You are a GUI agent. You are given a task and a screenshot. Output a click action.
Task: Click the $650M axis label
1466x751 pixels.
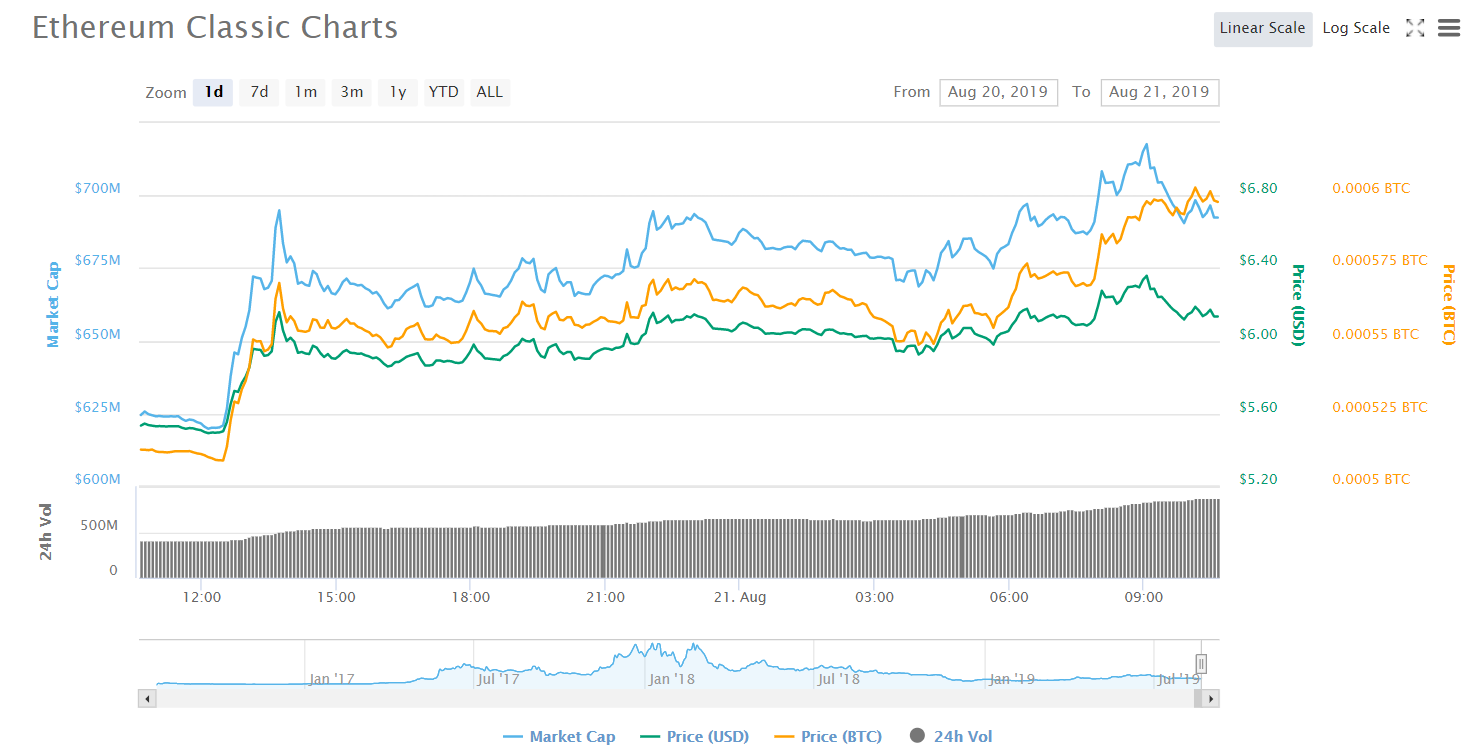[97, 334]
